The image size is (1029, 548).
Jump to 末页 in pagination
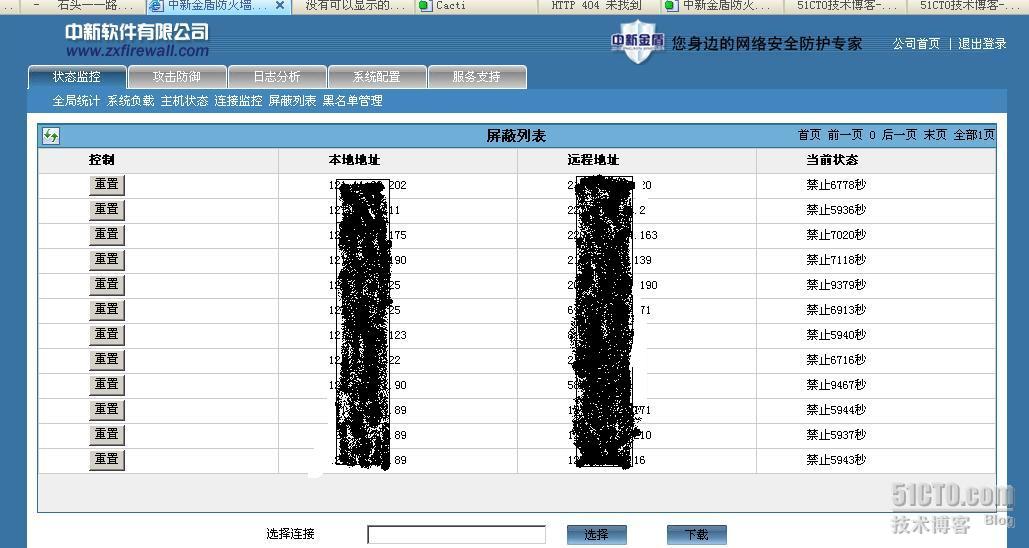(x=935, y=135)
